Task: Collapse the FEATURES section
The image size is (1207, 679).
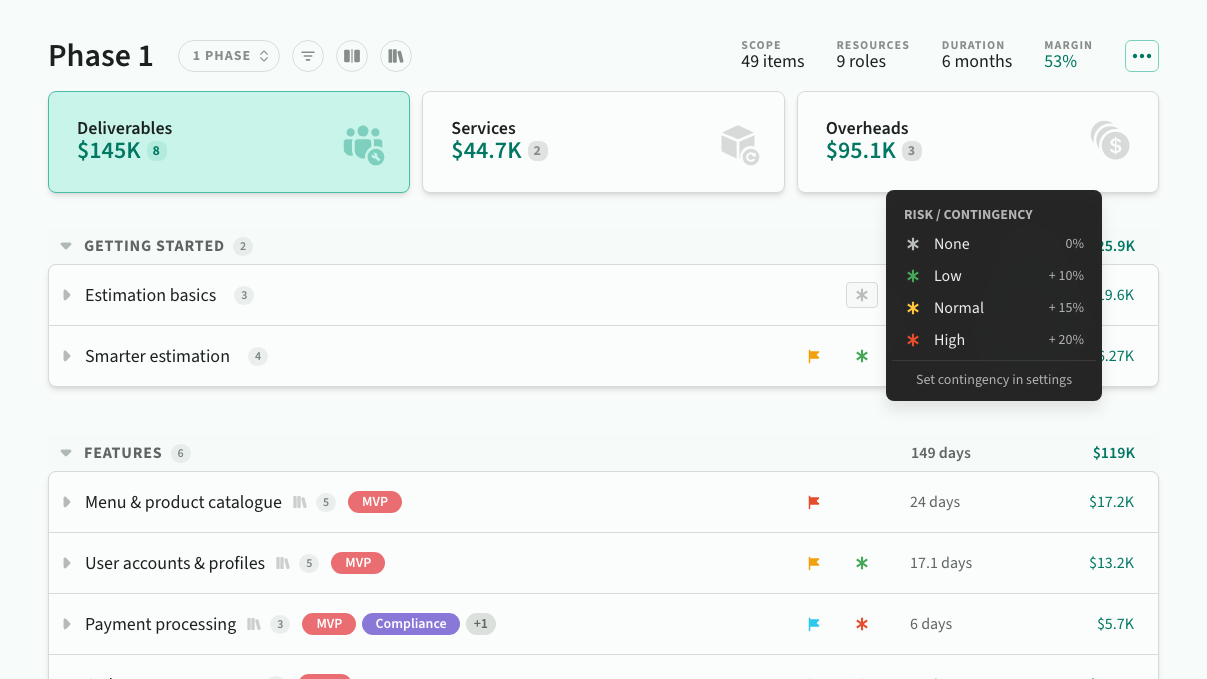Action: point(66,453)
